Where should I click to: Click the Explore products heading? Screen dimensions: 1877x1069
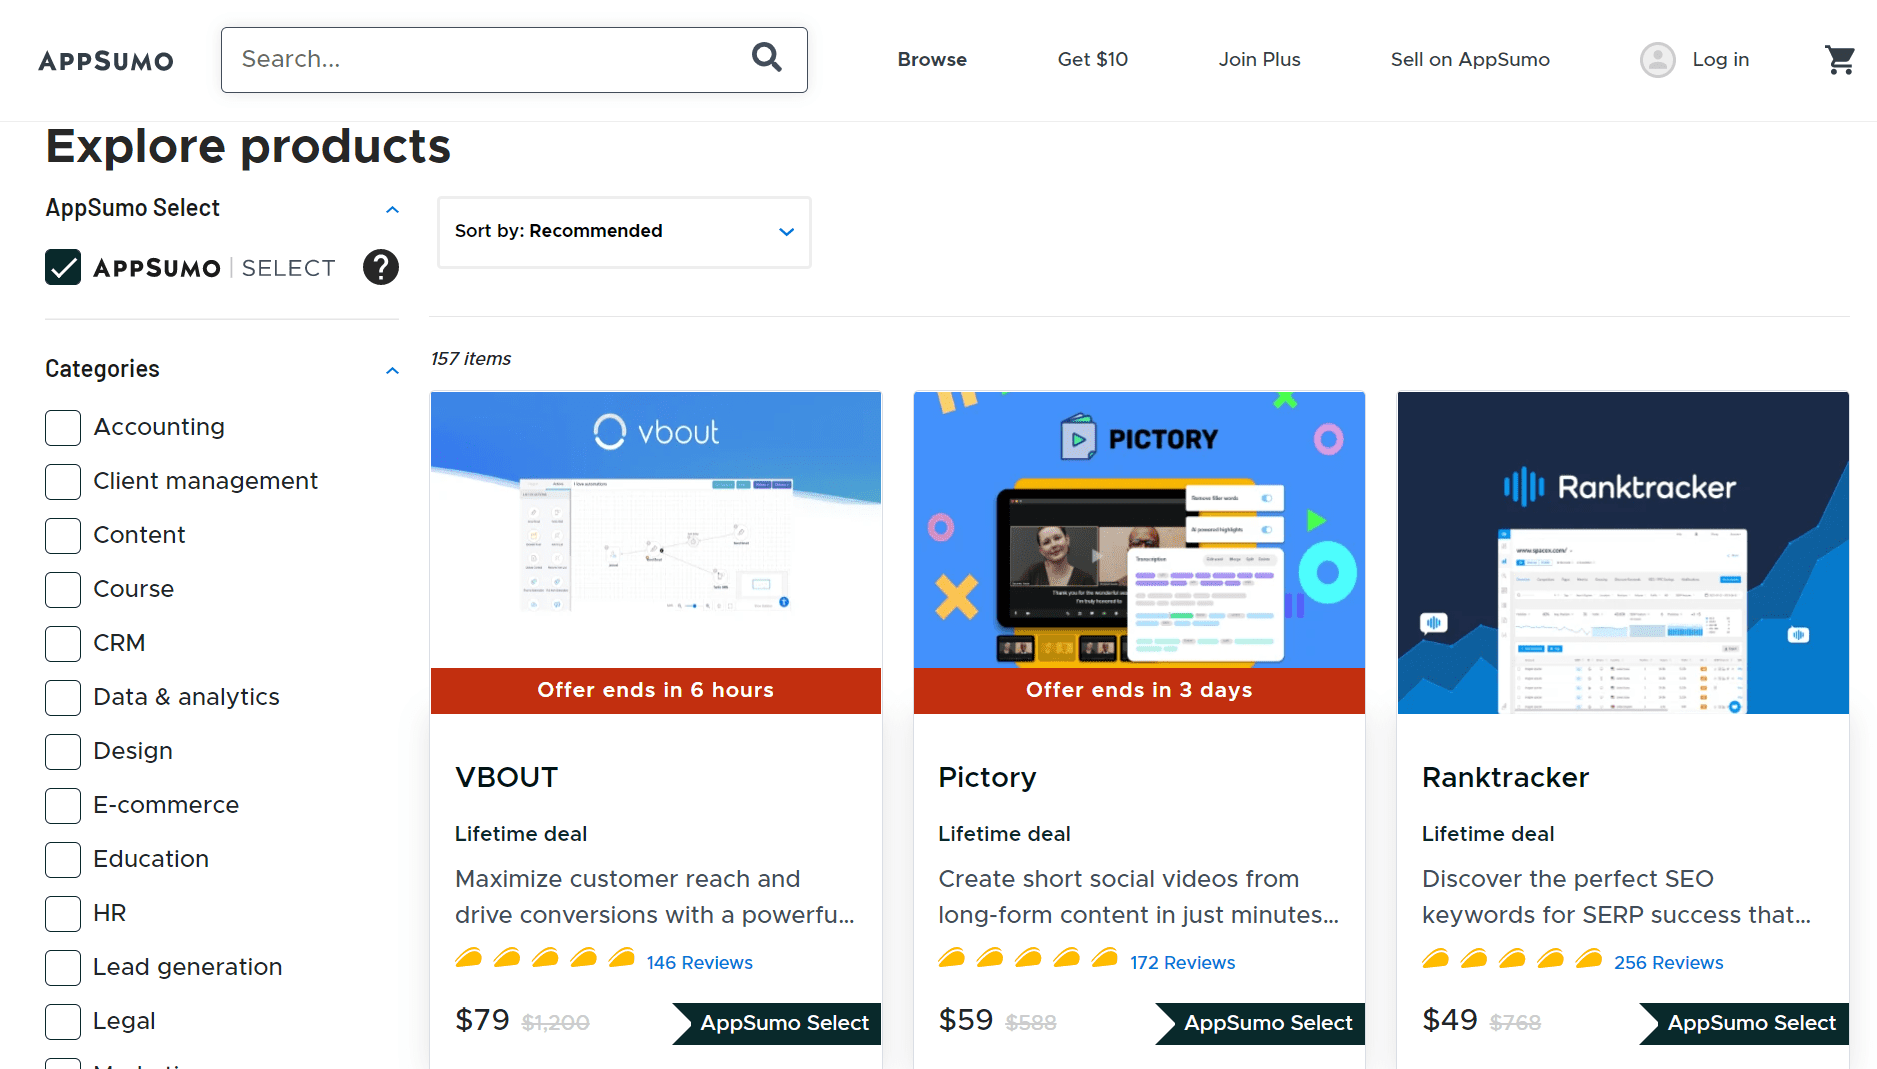pos(248,147)
